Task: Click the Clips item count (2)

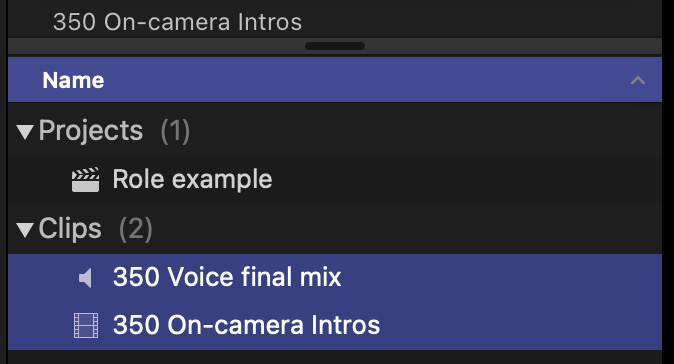Action: [136, 229]
